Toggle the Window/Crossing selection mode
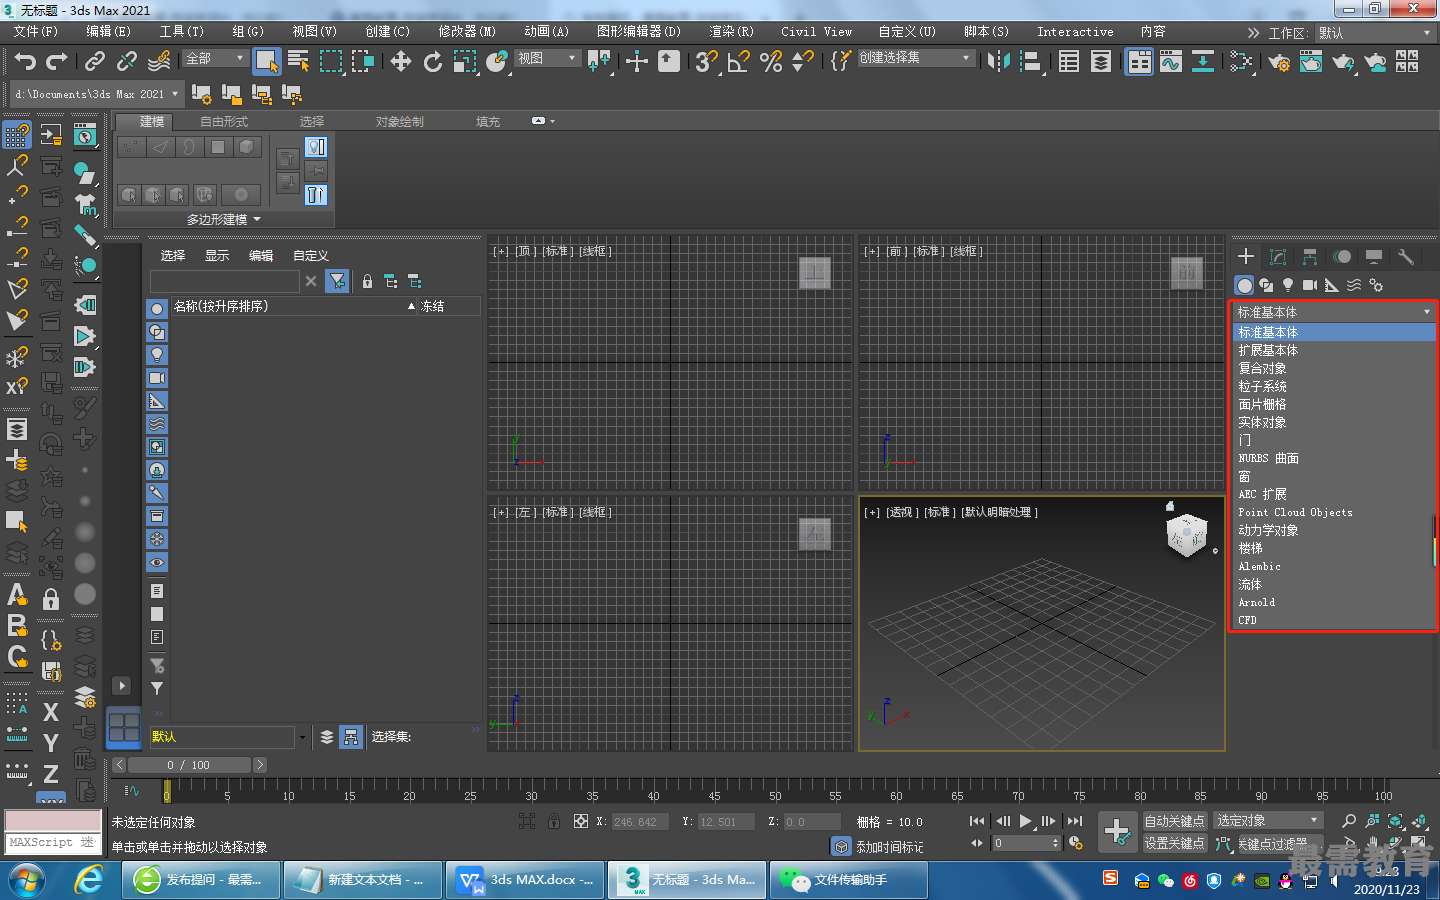 tap(363, 62)
